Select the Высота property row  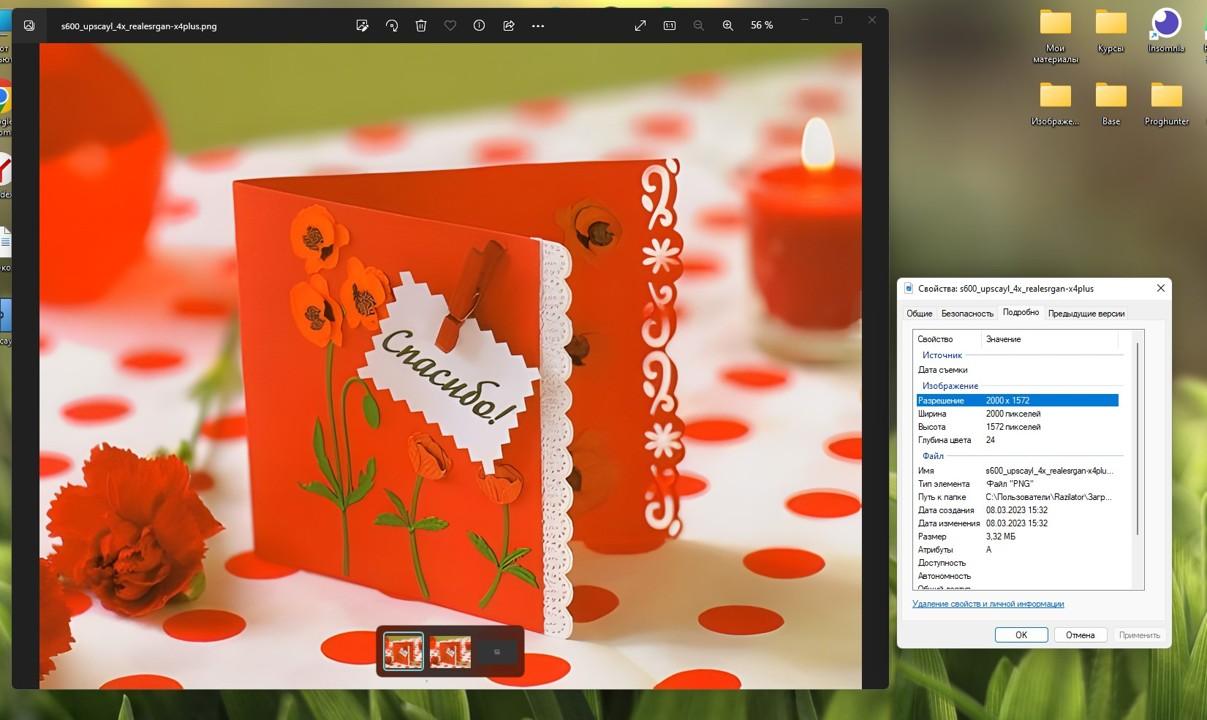[1017, 427]
